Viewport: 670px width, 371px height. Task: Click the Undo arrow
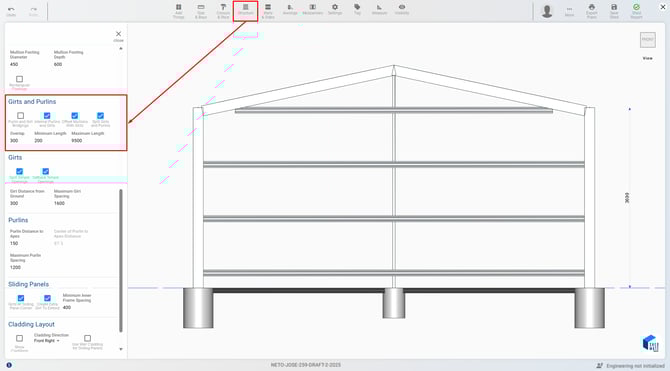[11, 11]
